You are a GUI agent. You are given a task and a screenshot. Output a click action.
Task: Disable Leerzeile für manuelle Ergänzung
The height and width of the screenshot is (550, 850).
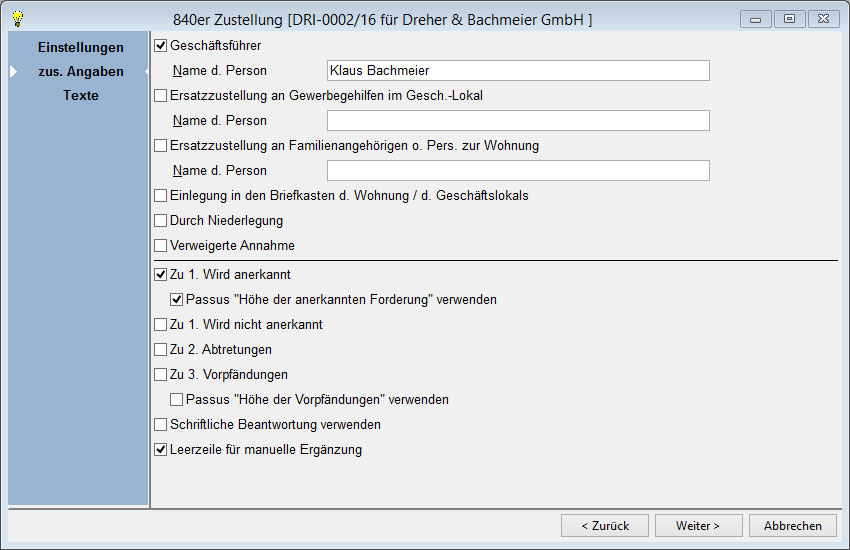pos(161,449)
